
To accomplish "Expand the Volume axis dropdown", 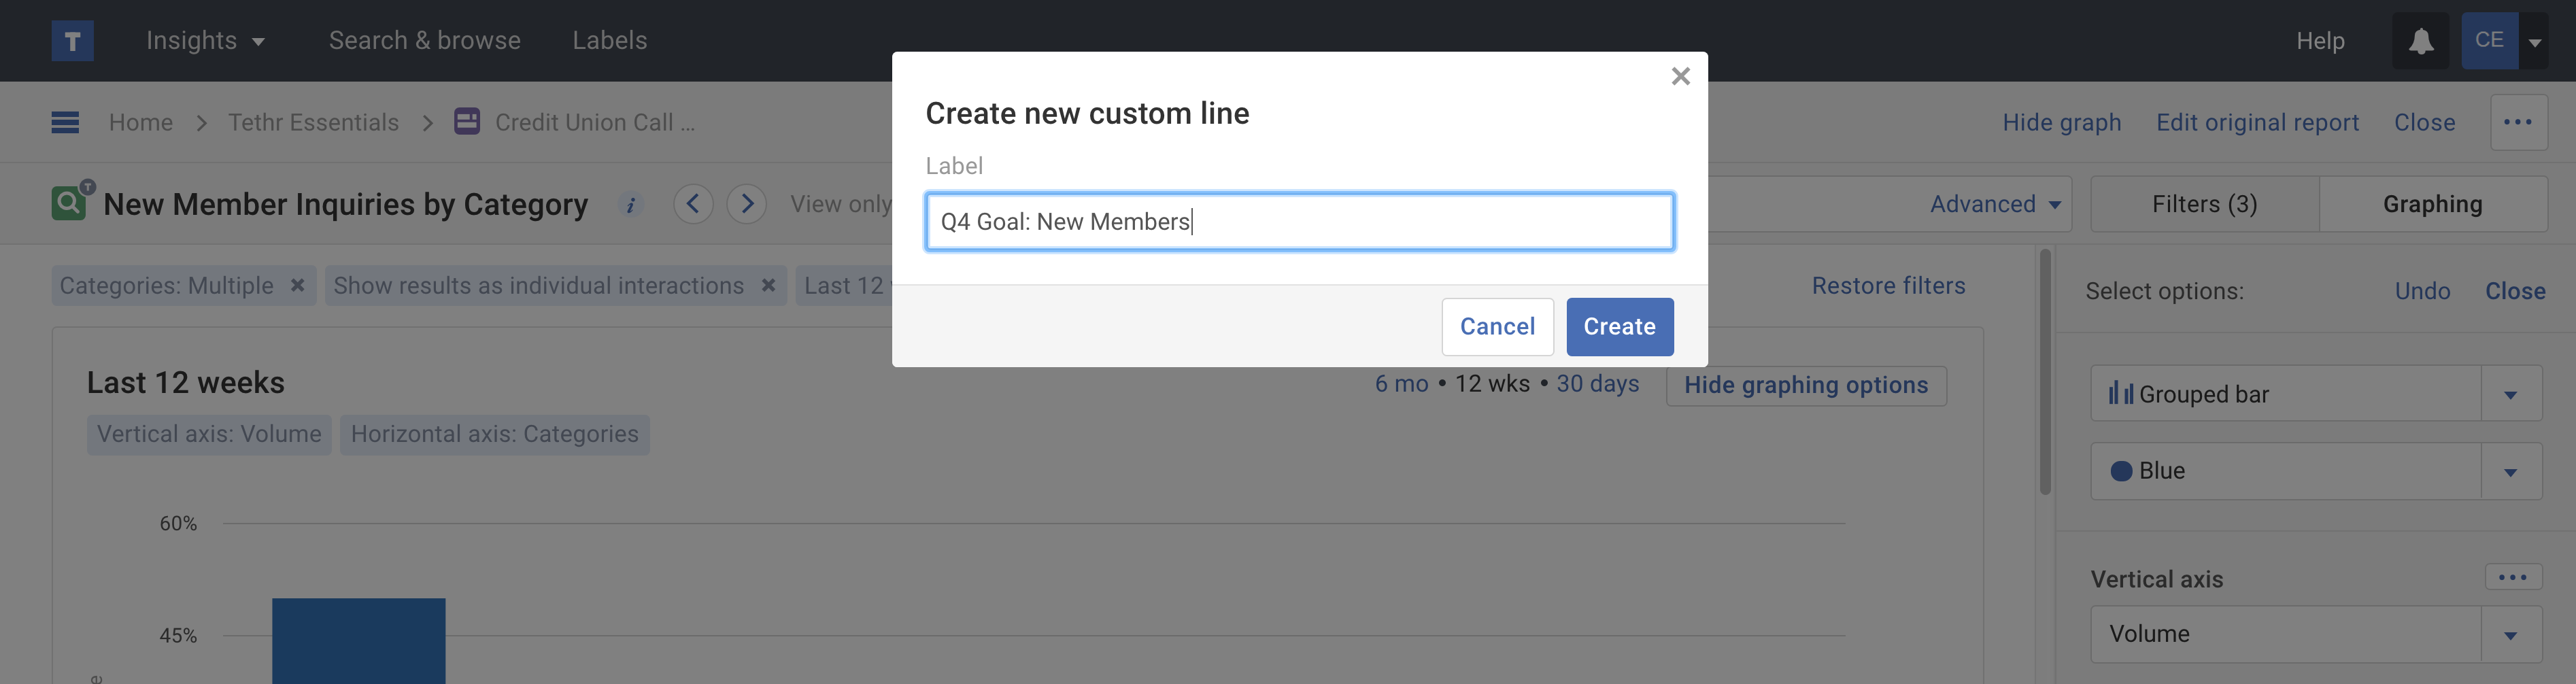I will 2510,635.
